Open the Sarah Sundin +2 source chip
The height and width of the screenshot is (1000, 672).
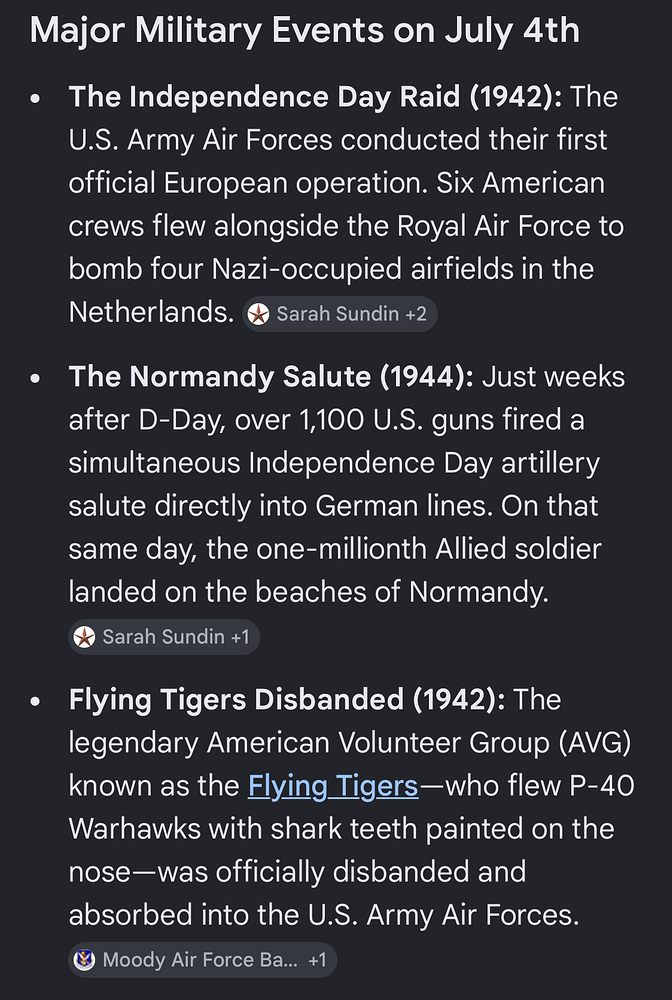[x=340, y=314]
